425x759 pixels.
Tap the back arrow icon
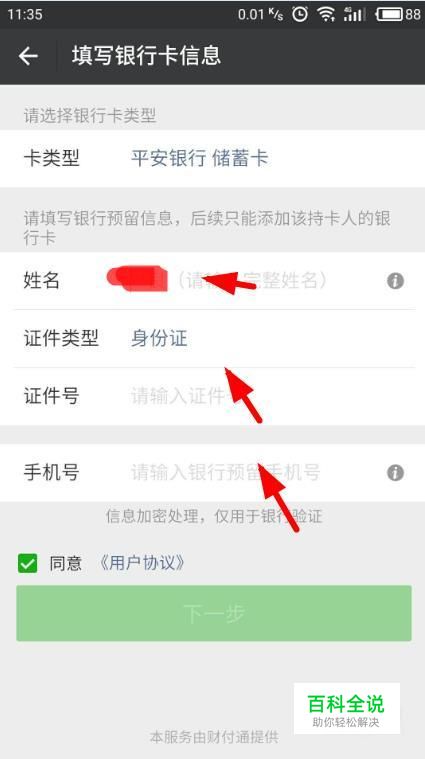(x=28, y=56)
